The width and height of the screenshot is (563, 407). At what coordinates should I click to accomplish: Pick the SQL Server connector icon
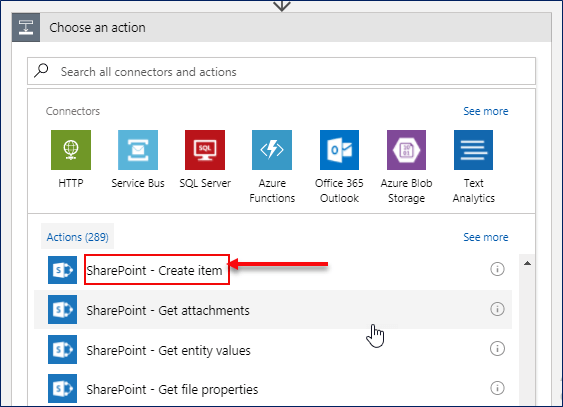(x=205, y=150)
